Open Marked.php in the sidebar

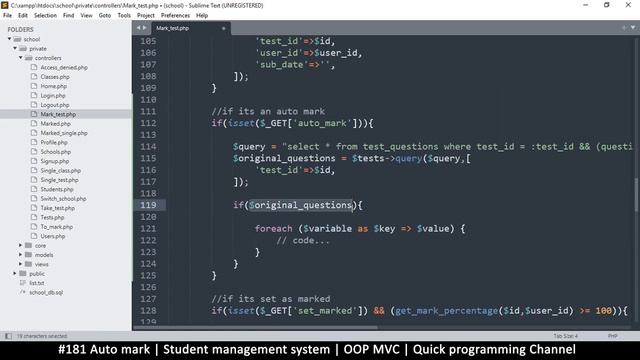tap(56, 124)
